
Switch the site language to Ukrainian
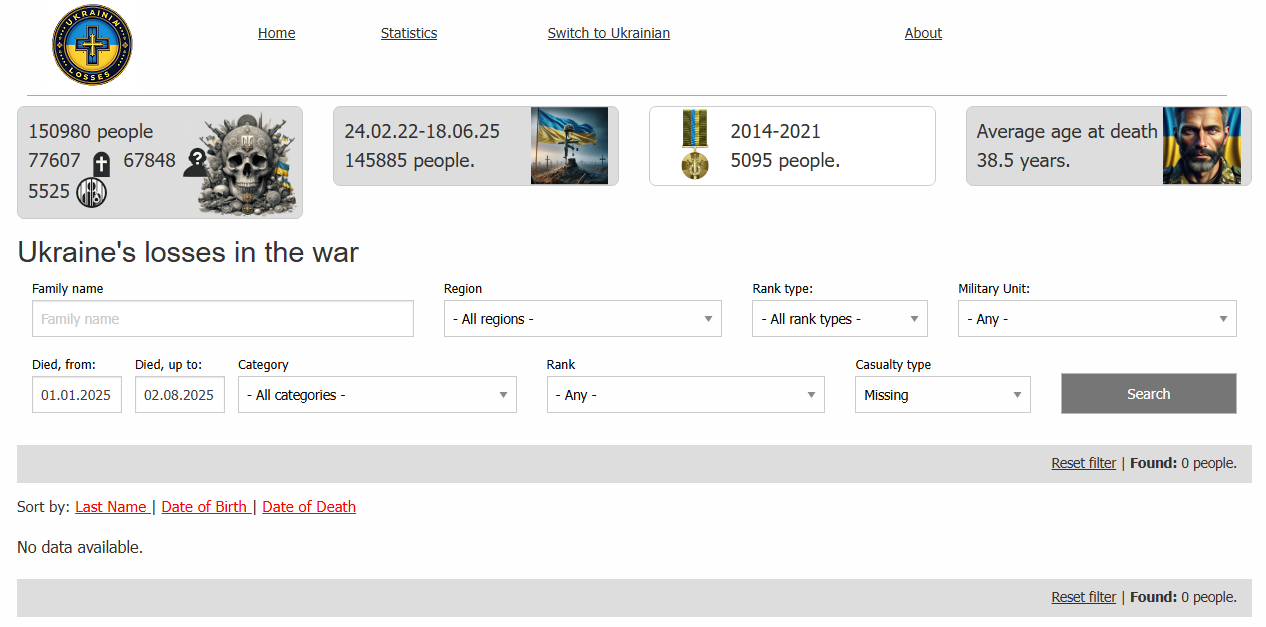click(x=609, y=33)
